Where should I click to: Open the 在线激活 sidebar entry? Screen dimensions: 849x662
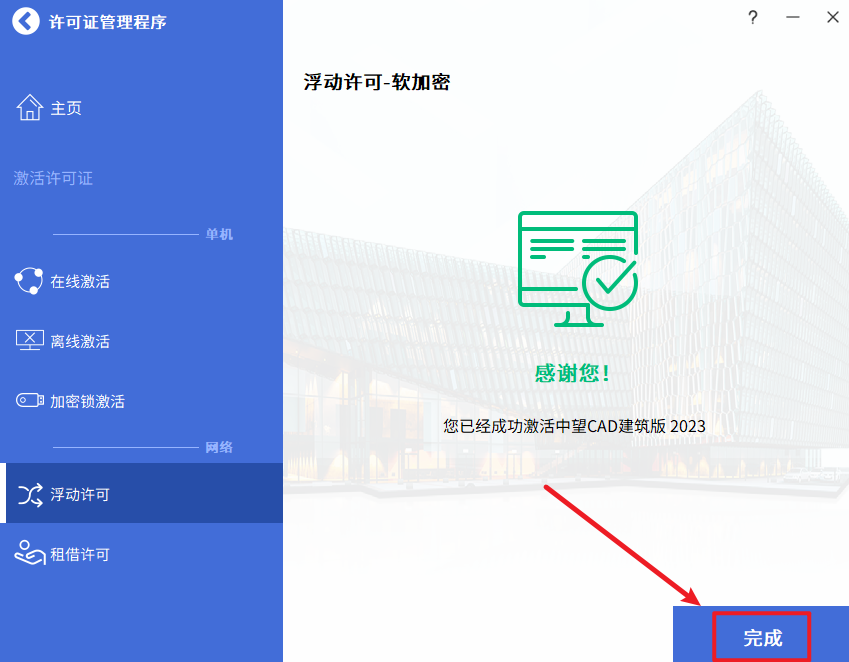(x=80, y=282)
